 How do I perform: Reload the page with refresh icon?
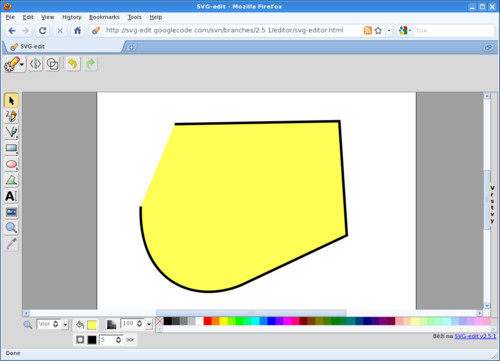[x=42, y=31]
